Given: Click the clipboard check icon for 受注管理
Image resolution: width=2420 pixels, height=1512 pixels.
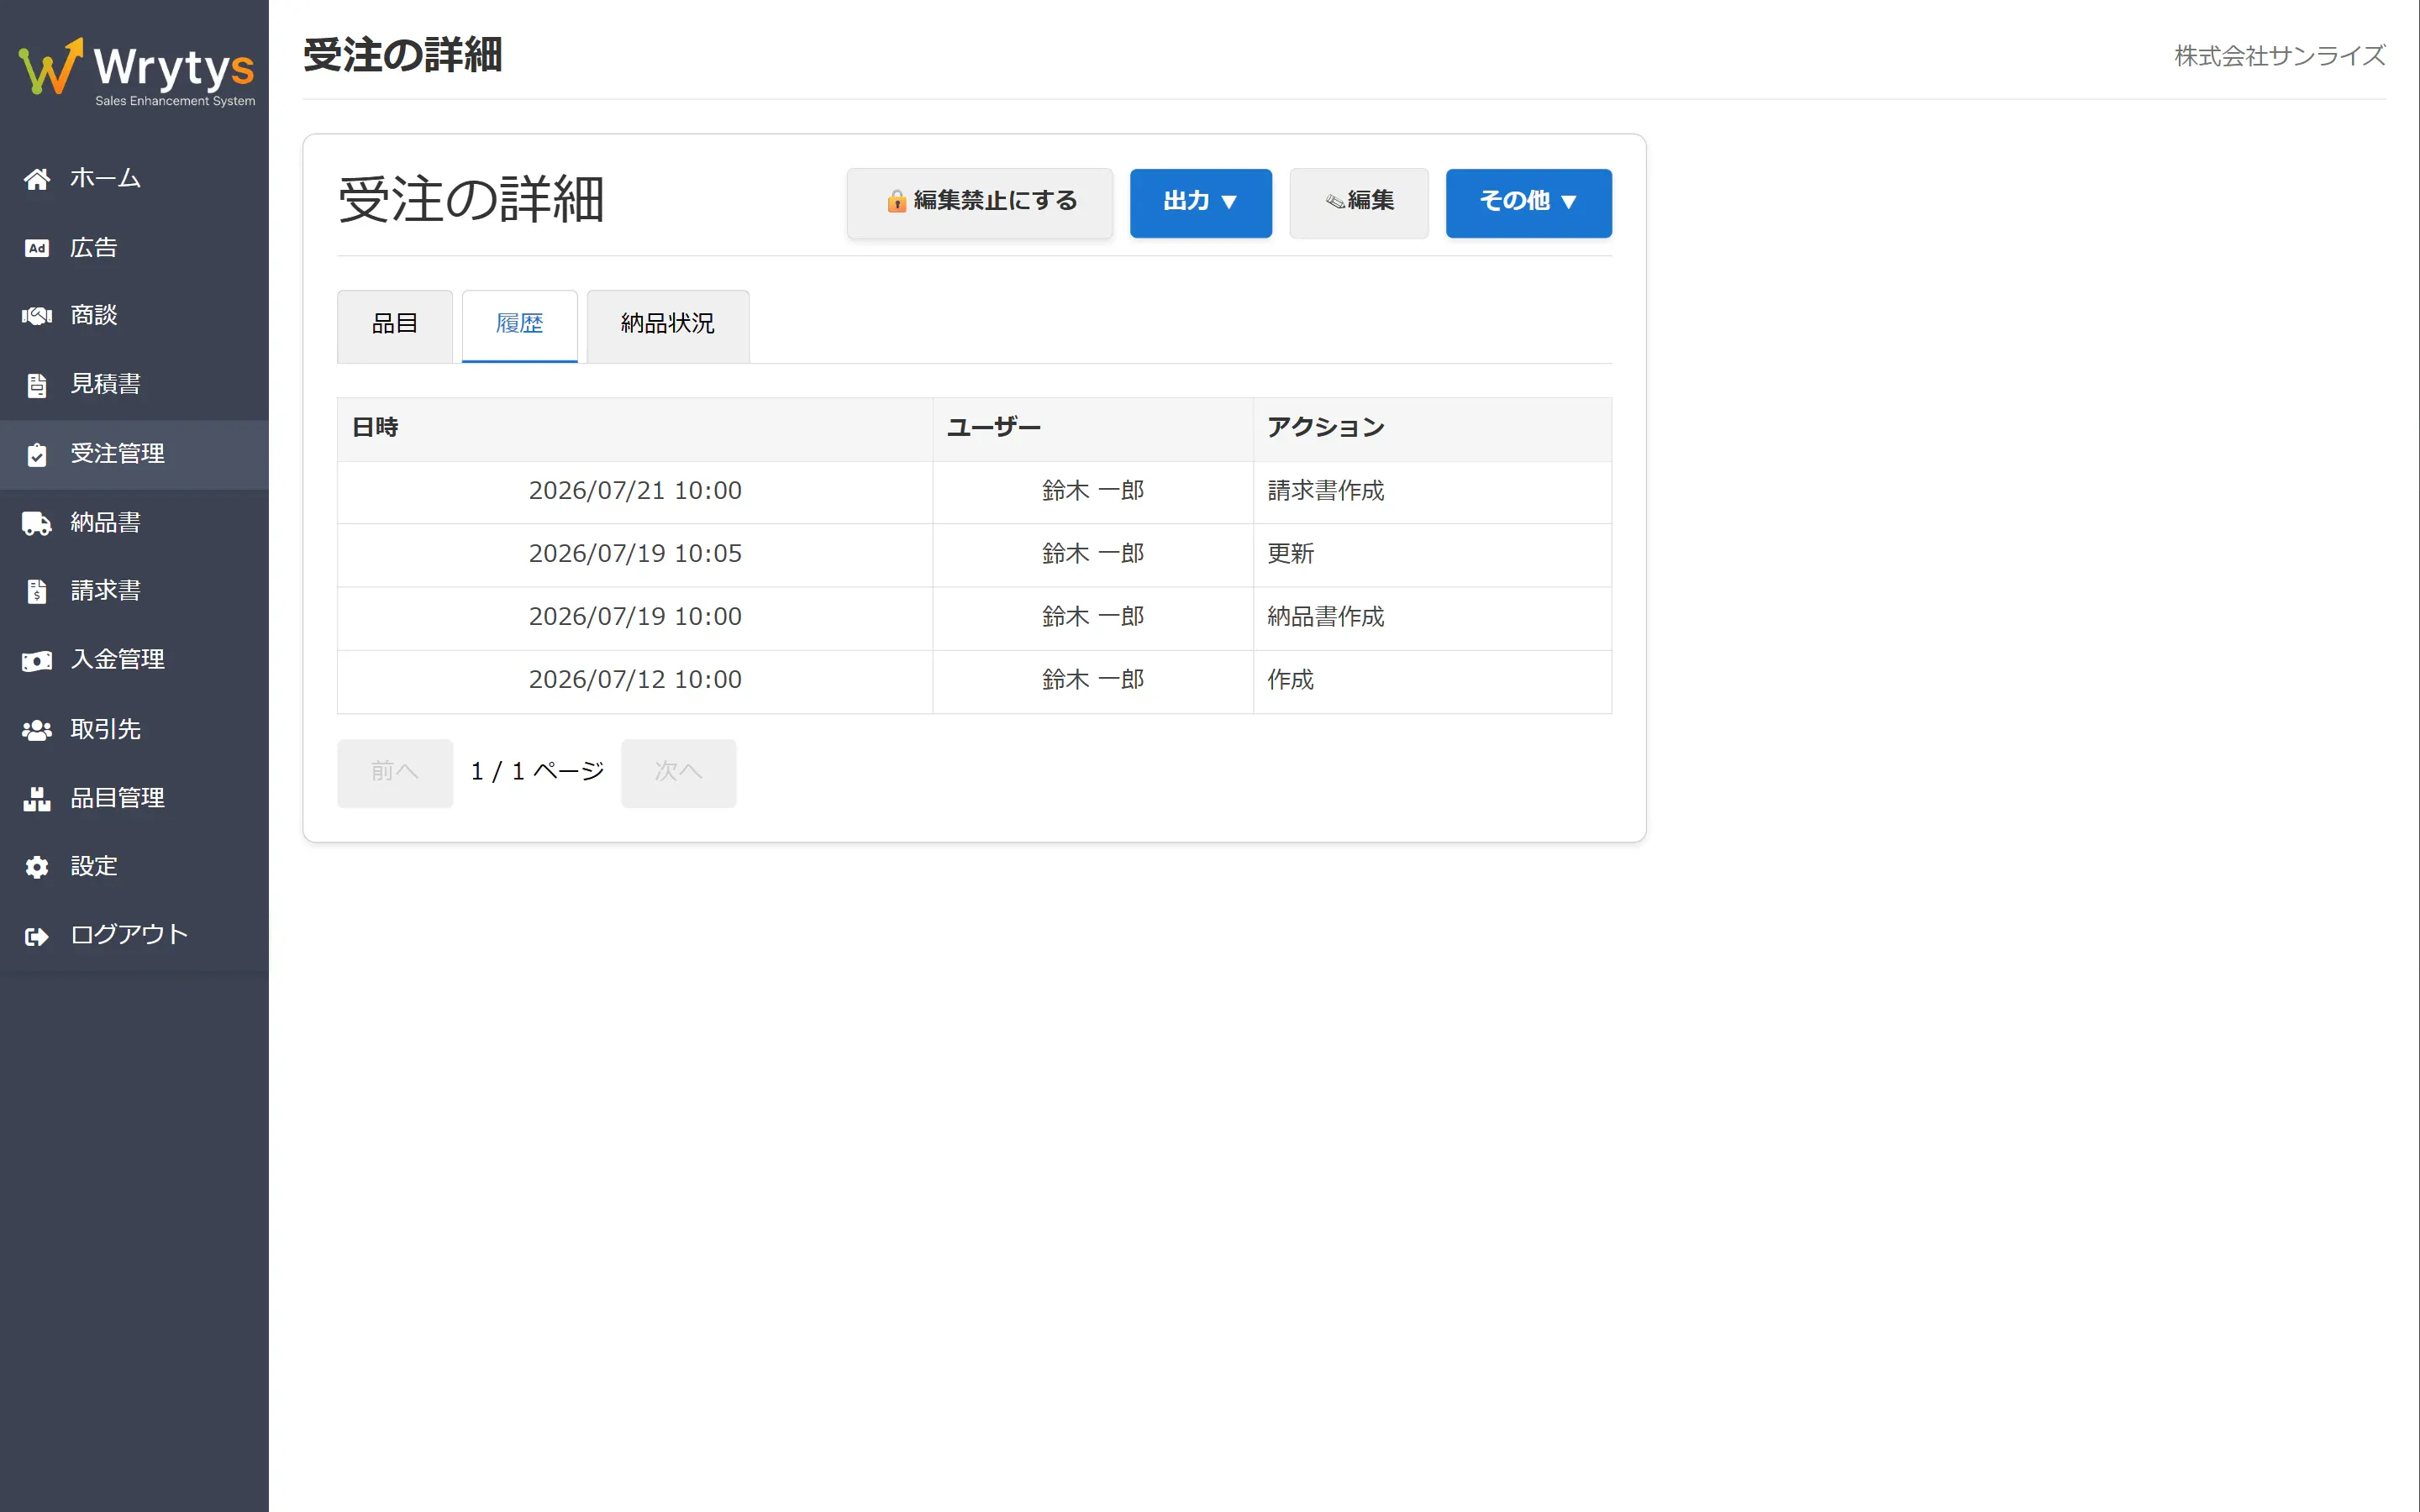Looking at the screenshot, I should tap(37, 455).
